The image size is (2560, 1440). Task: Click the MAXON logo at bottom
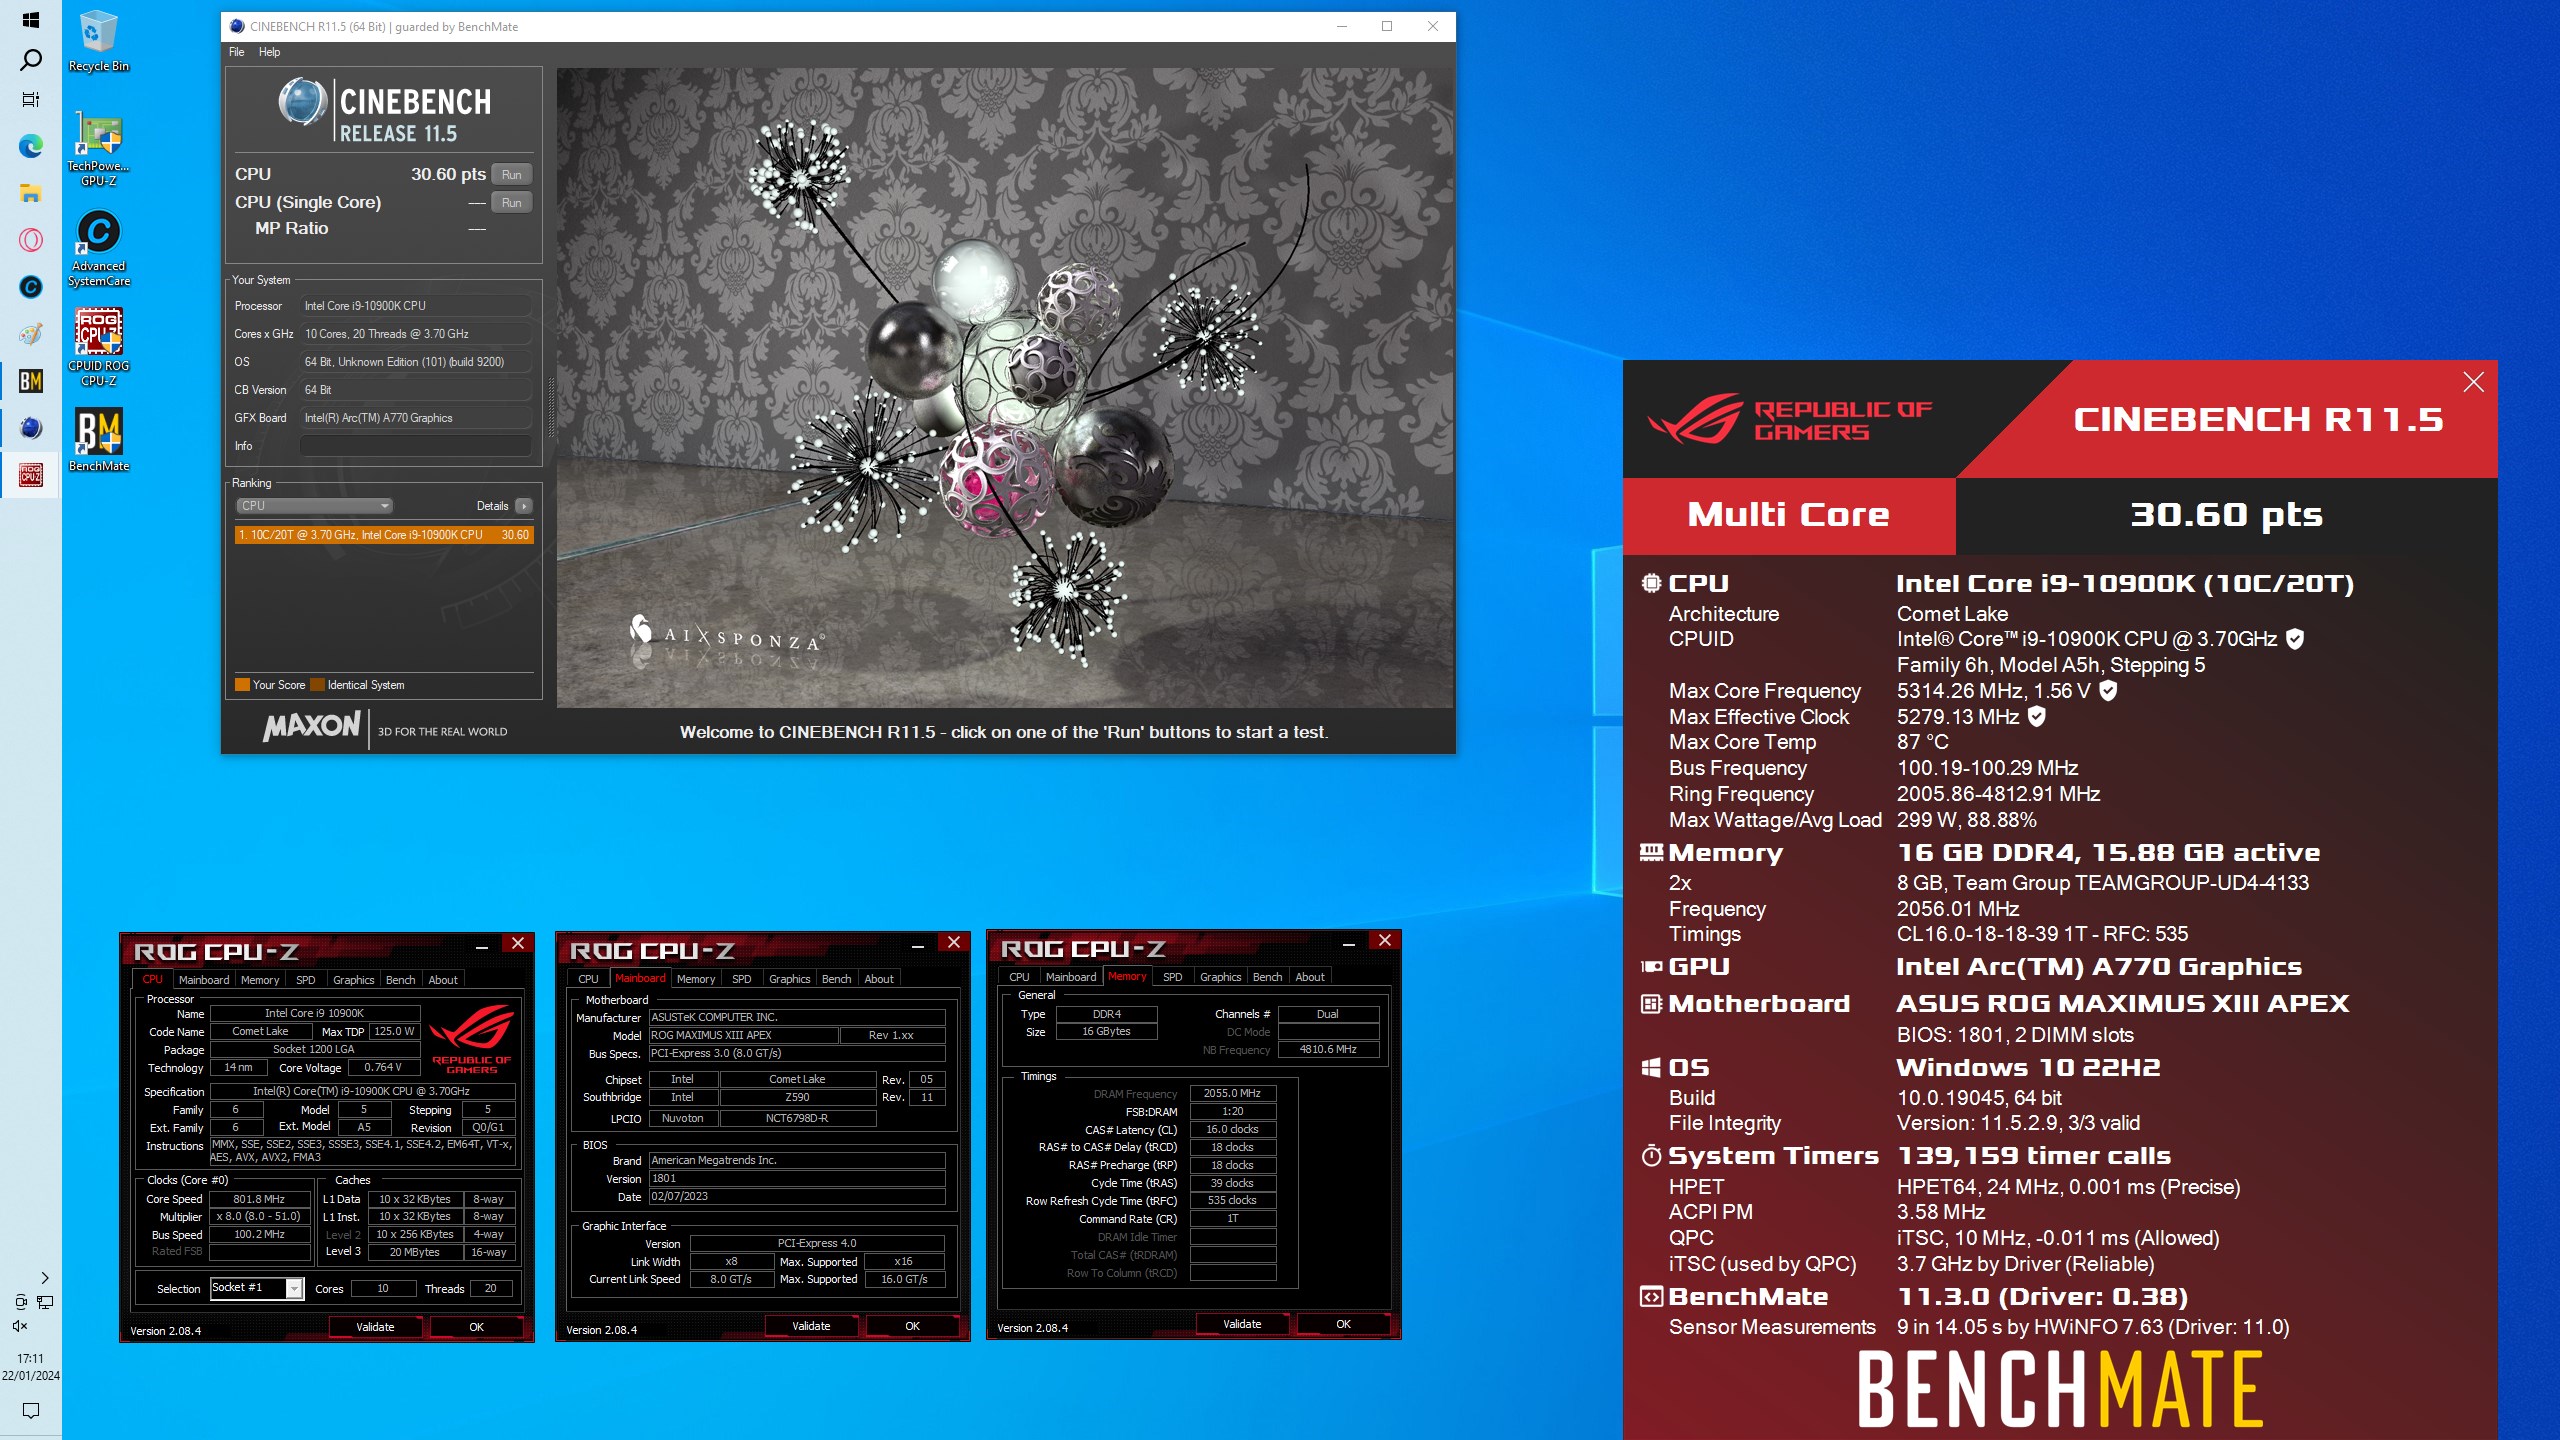point(311,727)
